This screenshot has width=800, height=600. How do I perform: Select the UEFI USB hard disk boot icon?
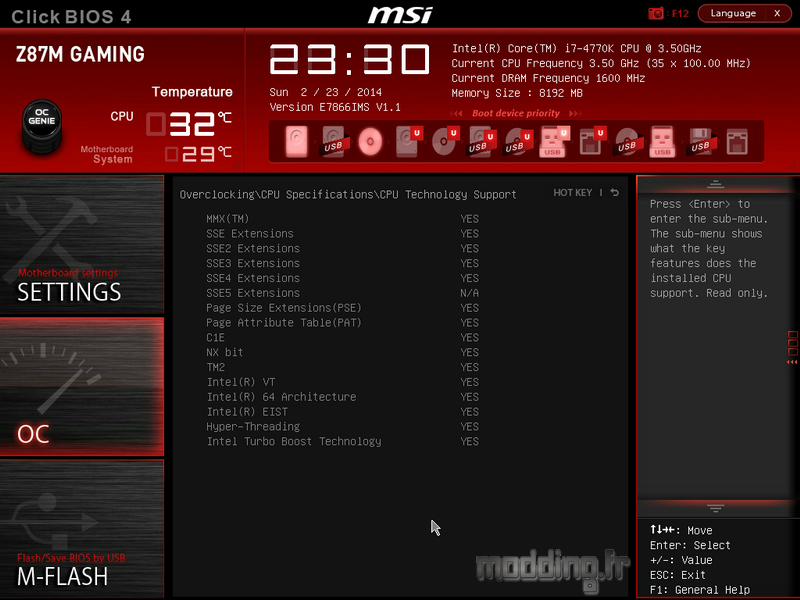tap(481, 141)
